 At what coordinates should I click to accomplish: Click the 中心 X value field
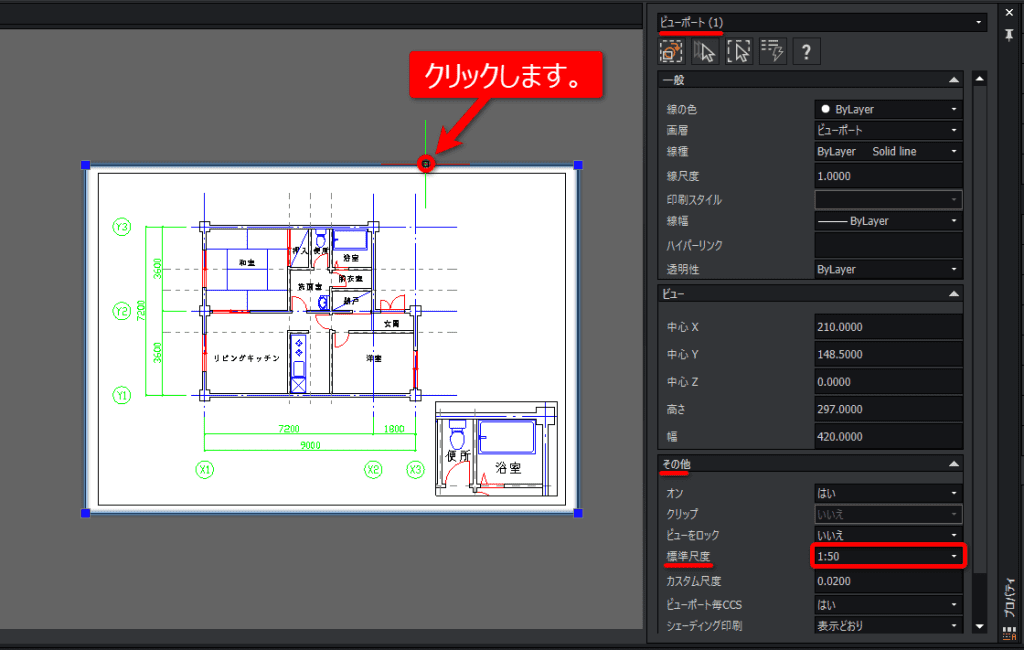(888, 327)
